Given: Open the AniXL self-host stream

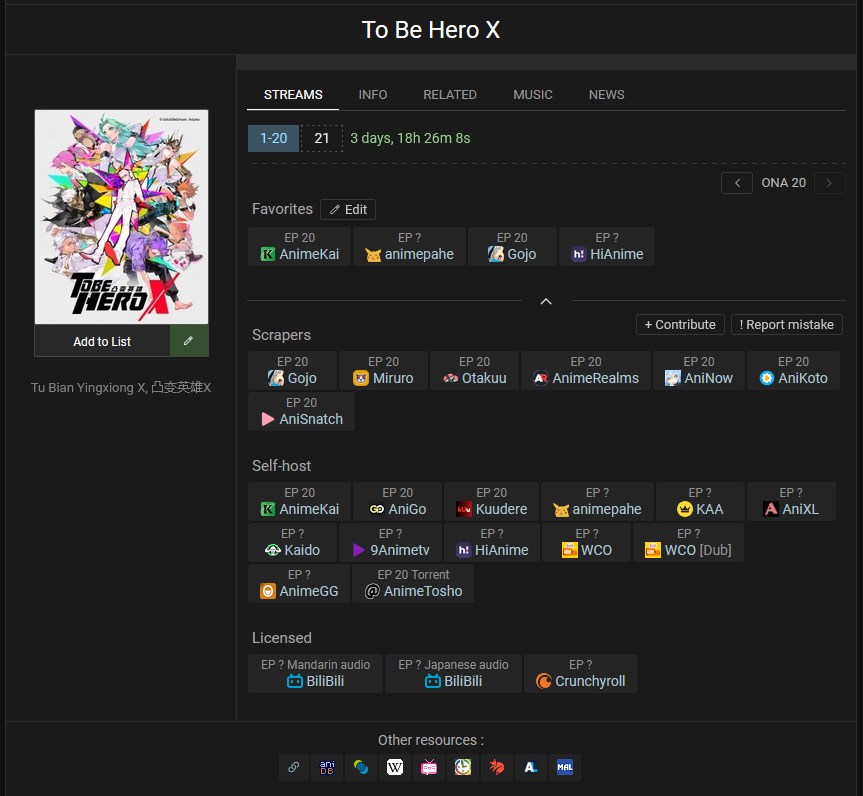Looking at the screenshot, I should click(791, 501).
